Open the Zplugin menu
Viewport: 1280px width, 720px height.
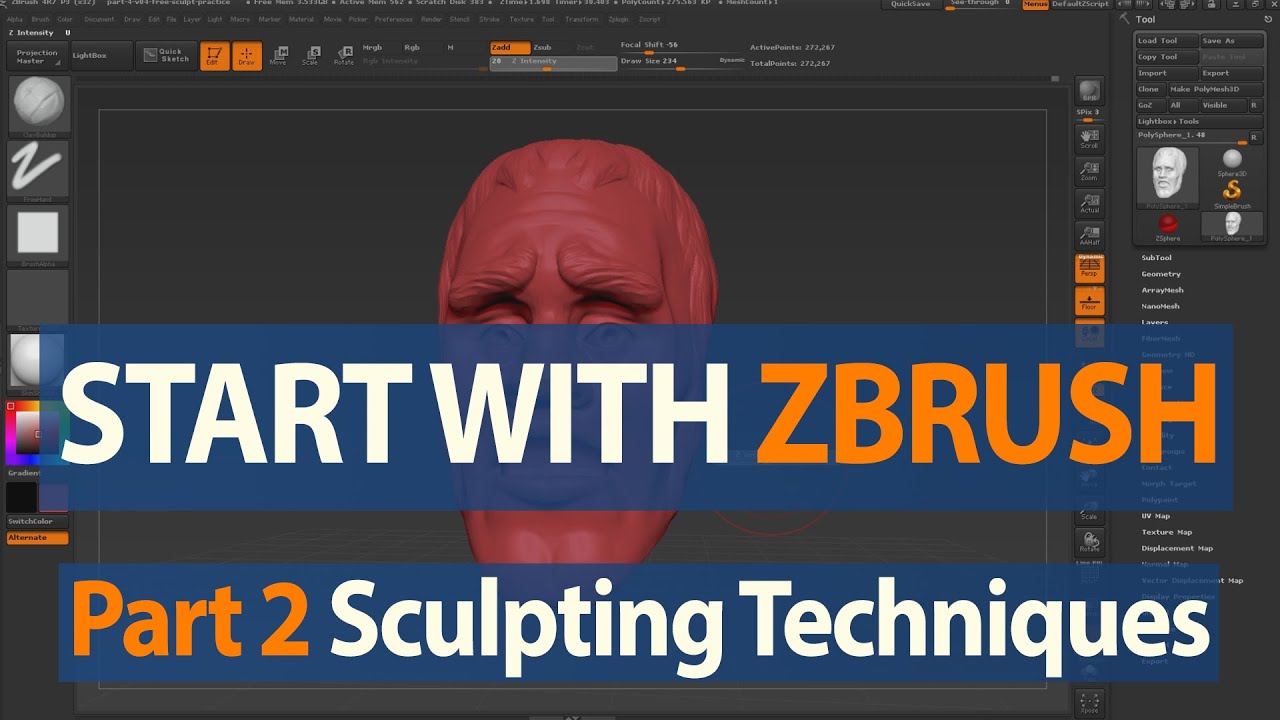pyautogui.click(x=618, y=19)
